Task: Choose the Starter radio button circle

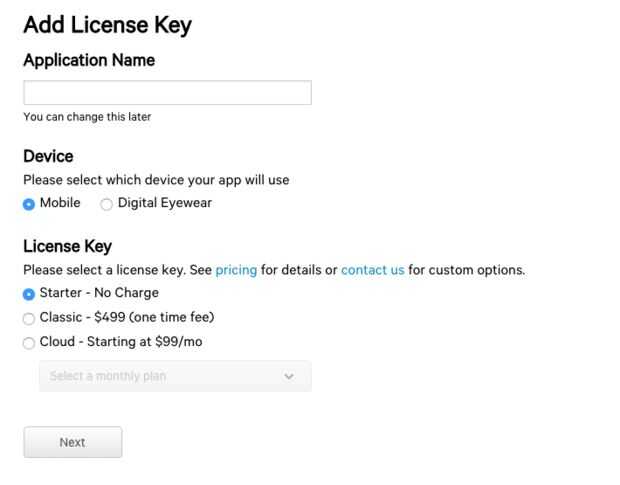Action: point(29,294)
